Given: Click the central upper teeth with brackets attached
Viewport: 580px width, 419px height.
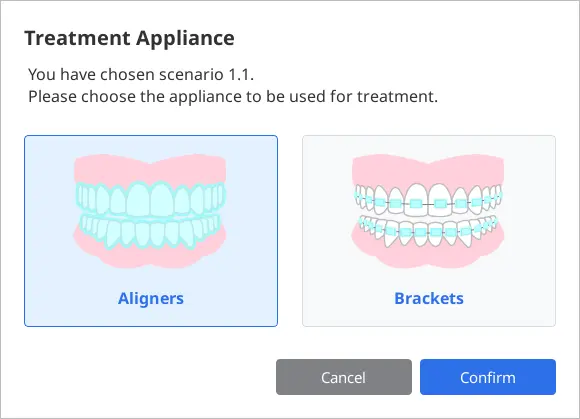Looking at the screenshot, I should click(428, 200).
